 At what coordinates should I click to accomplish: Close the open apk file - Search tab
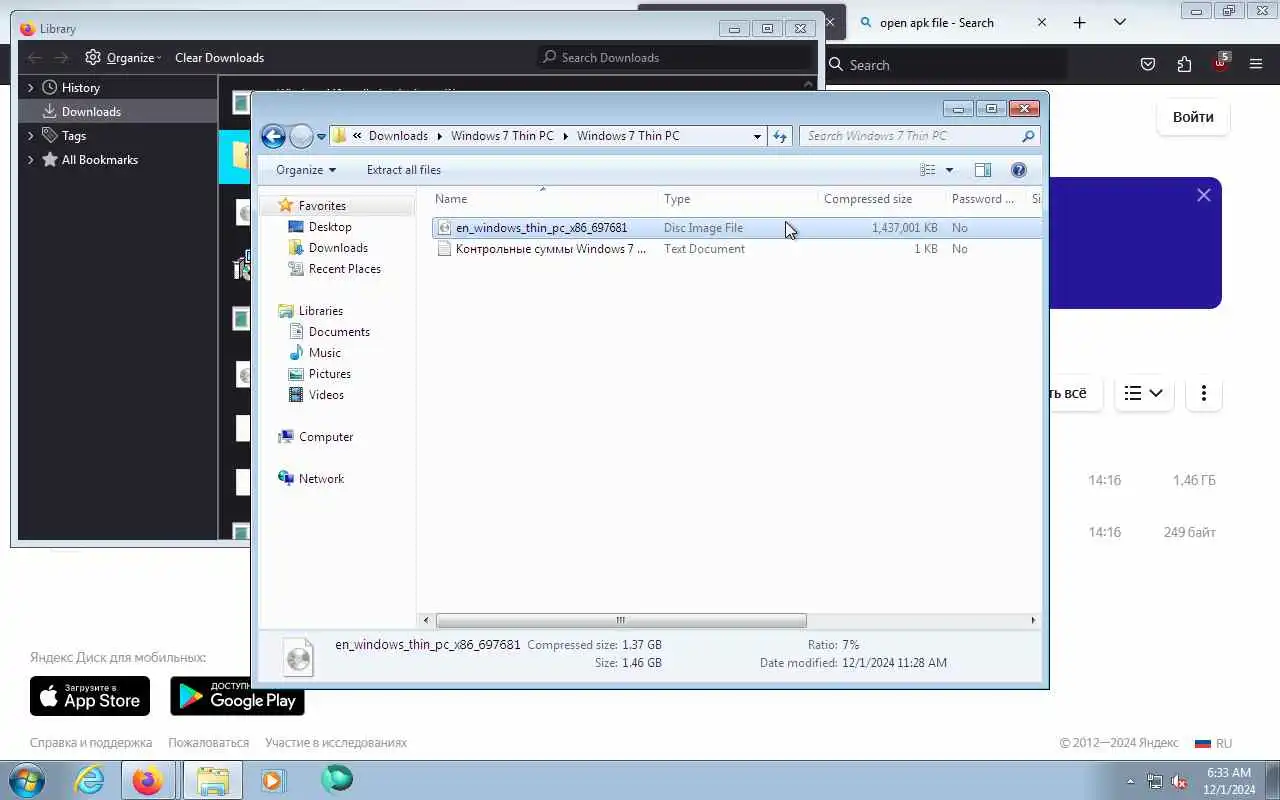(x=1042, y=22)
